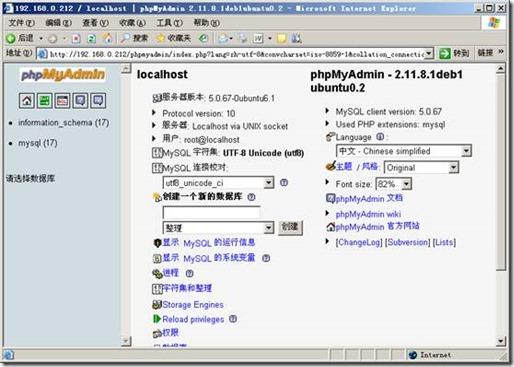Click the Reload privileges link
The image size is (514, 367).
[x=193, y=319]
